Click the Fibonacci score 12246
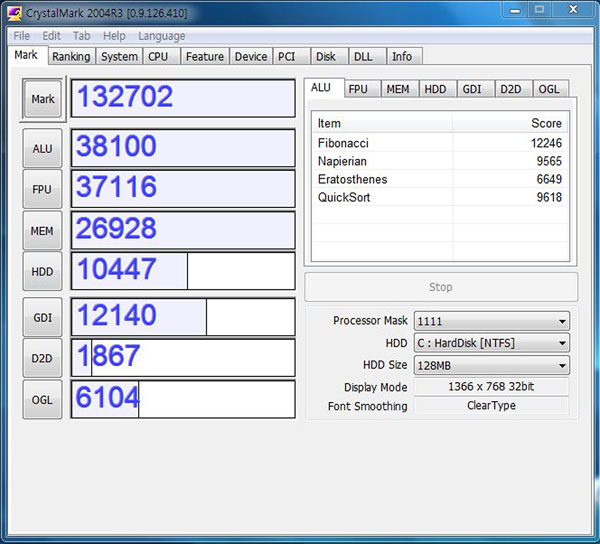Image resolution: width=600 pixels, height=544 pixels. pos(546,143)
